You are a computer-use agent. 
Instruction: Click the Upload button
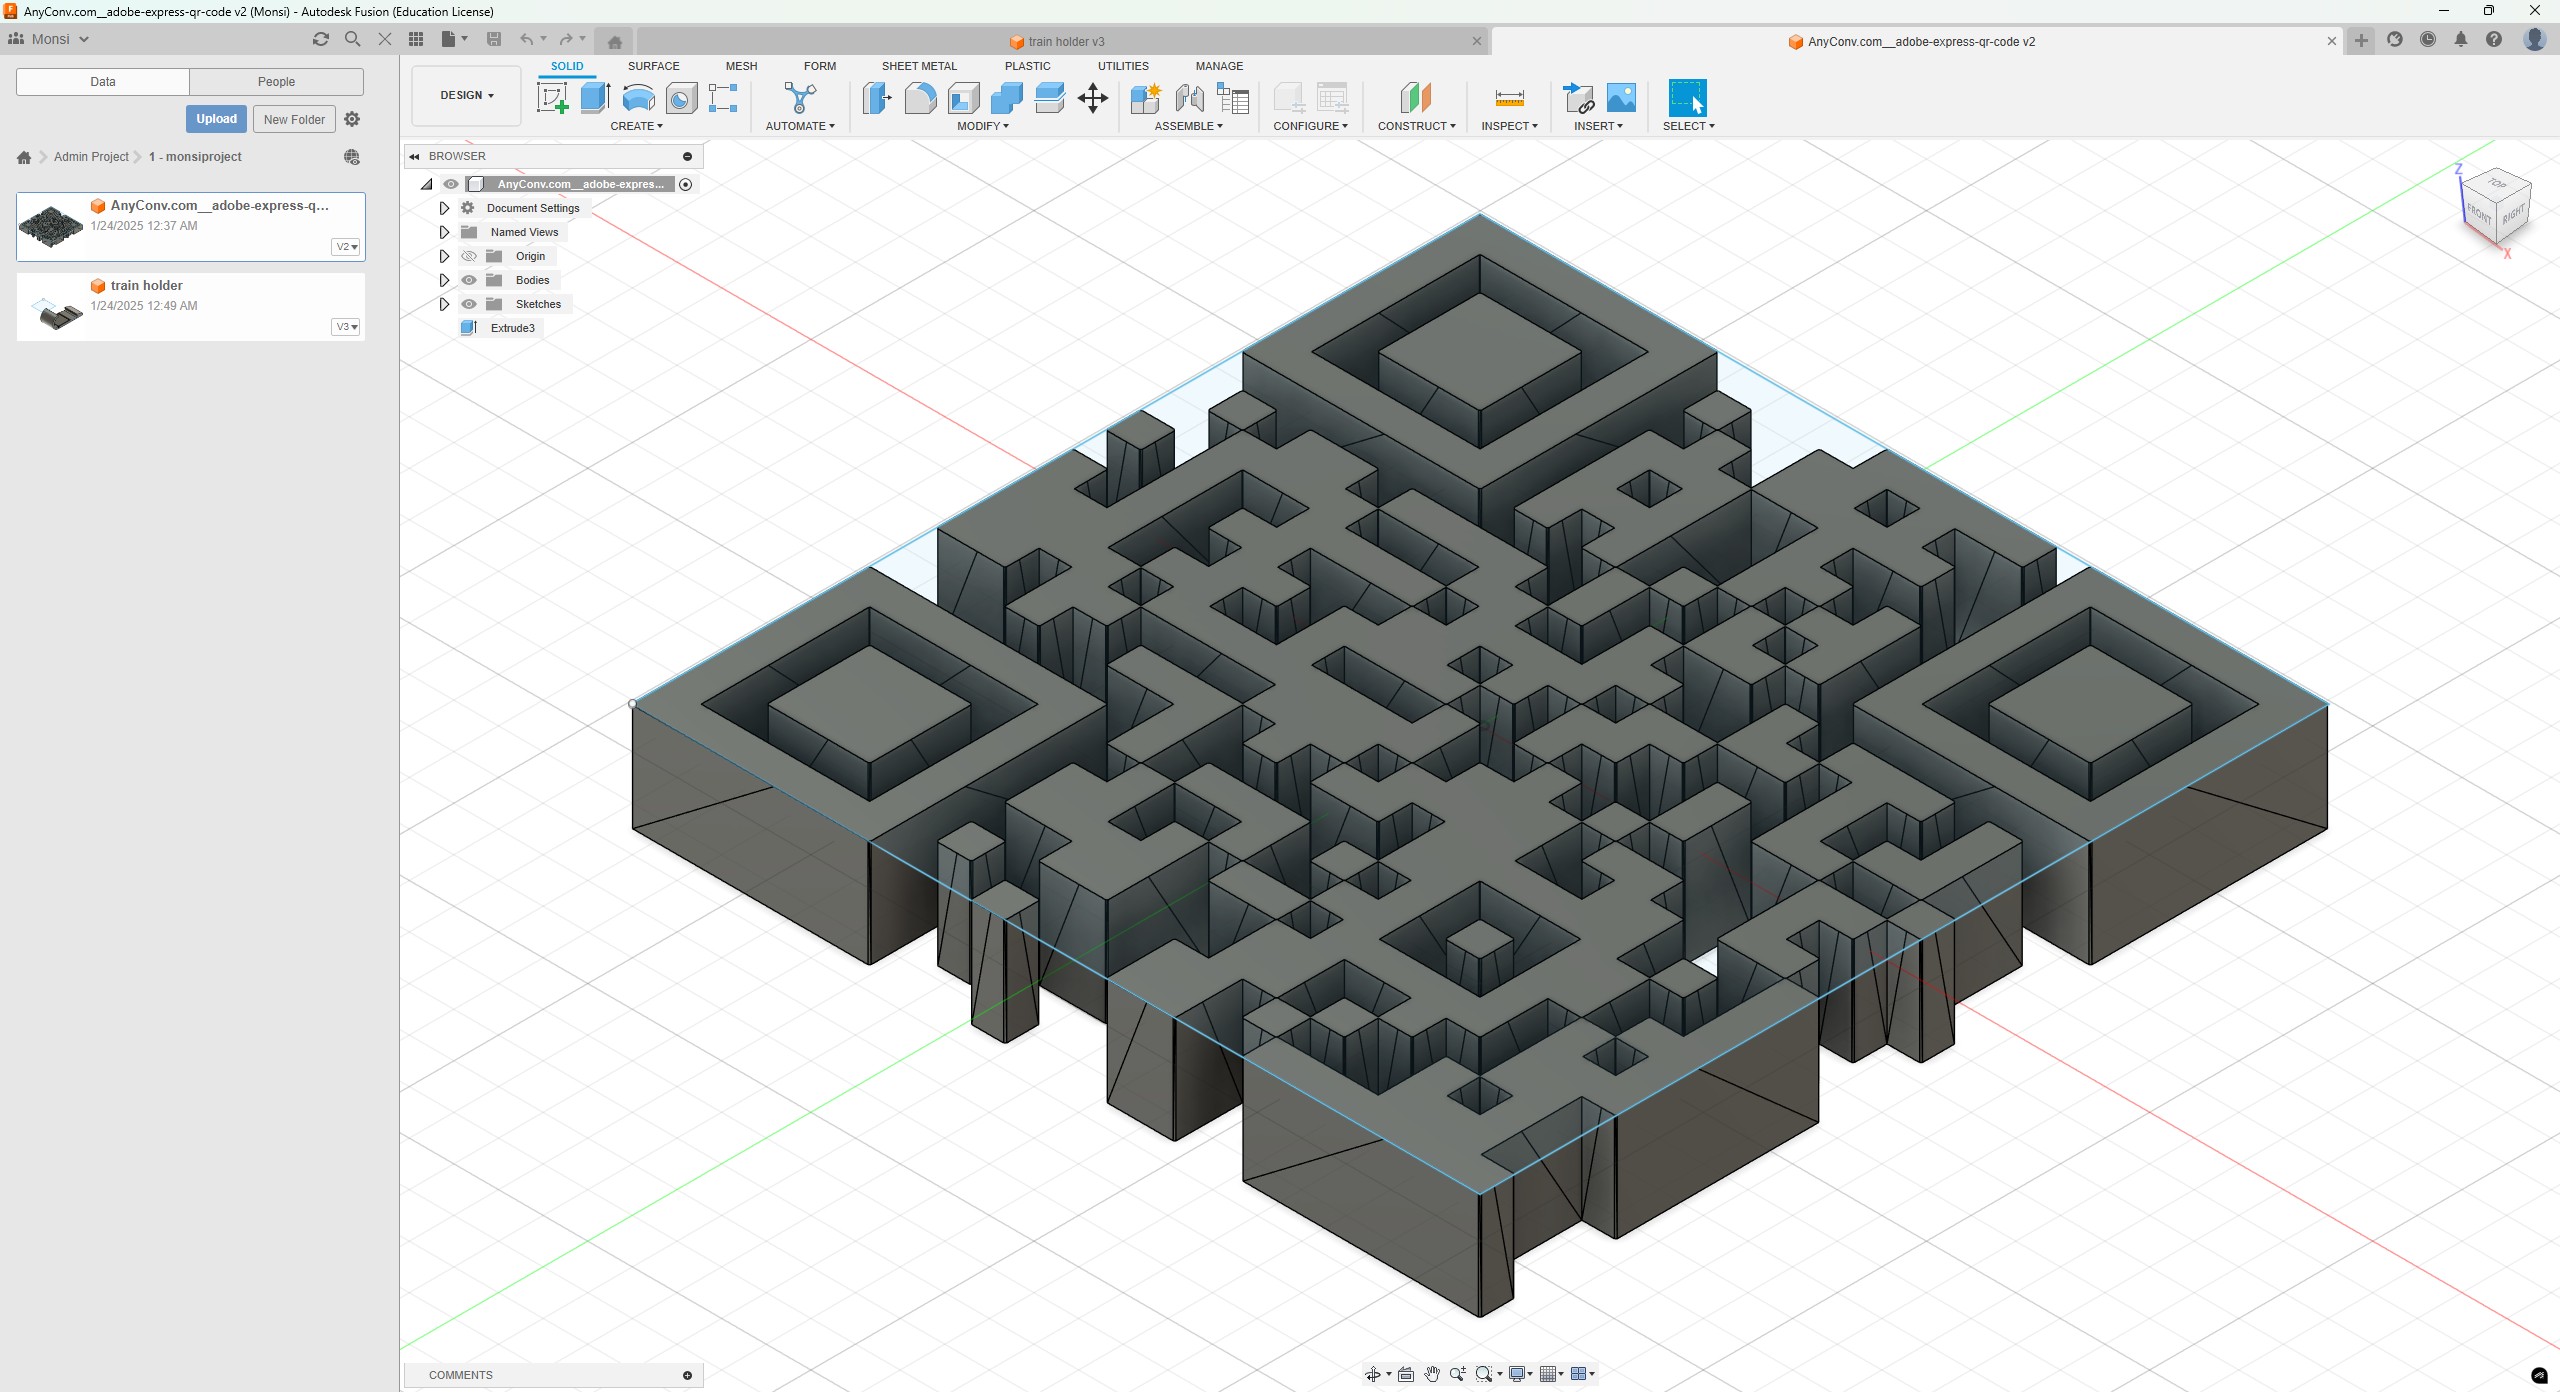coord(216,119)
